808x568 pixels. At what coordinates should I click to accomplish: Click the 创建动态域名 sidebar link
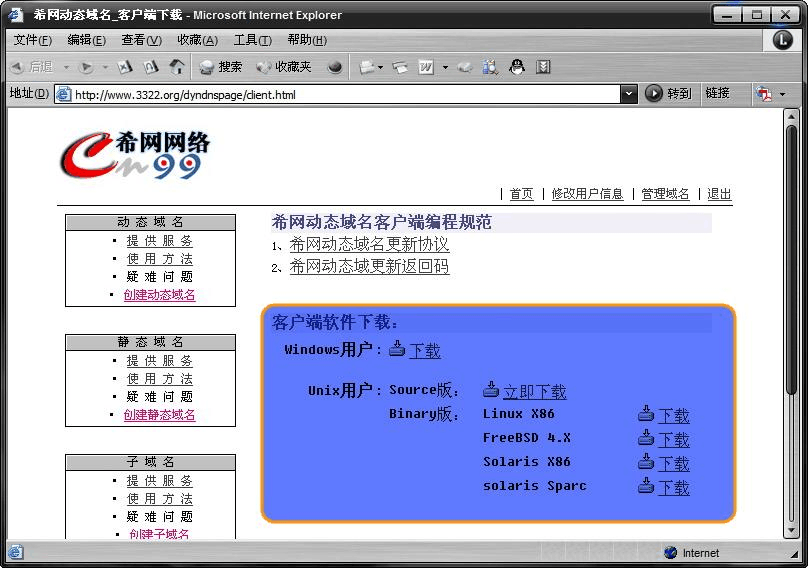pyautogui.click(x=159, y=295)
